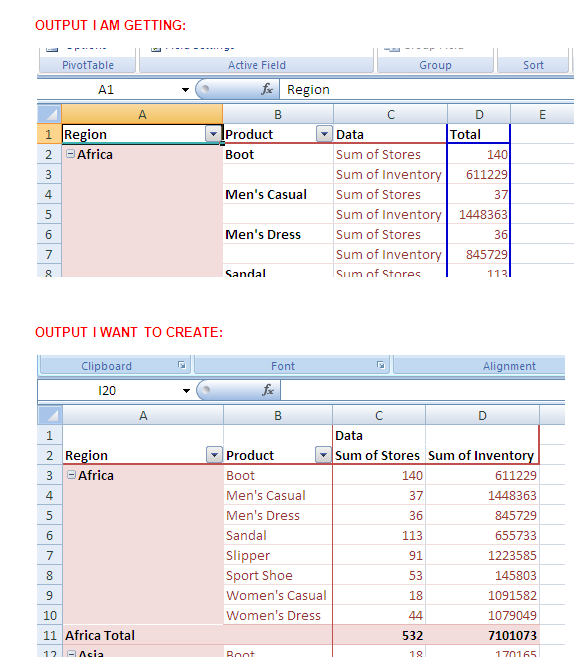Select the 'Women's Dress' product cell
Screen dimensions: 587x664
pyautogui.click(x=278, y=615)
